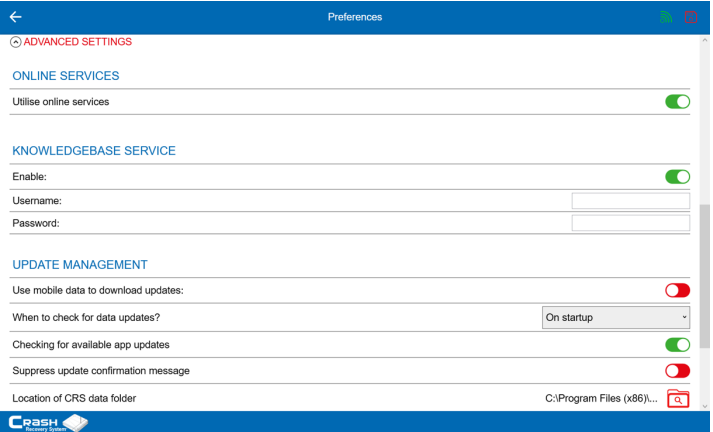Image resolution: width=713 pixels, height=432 pixels.
Task: Click the red save icon in header
Action: point(691,17)
